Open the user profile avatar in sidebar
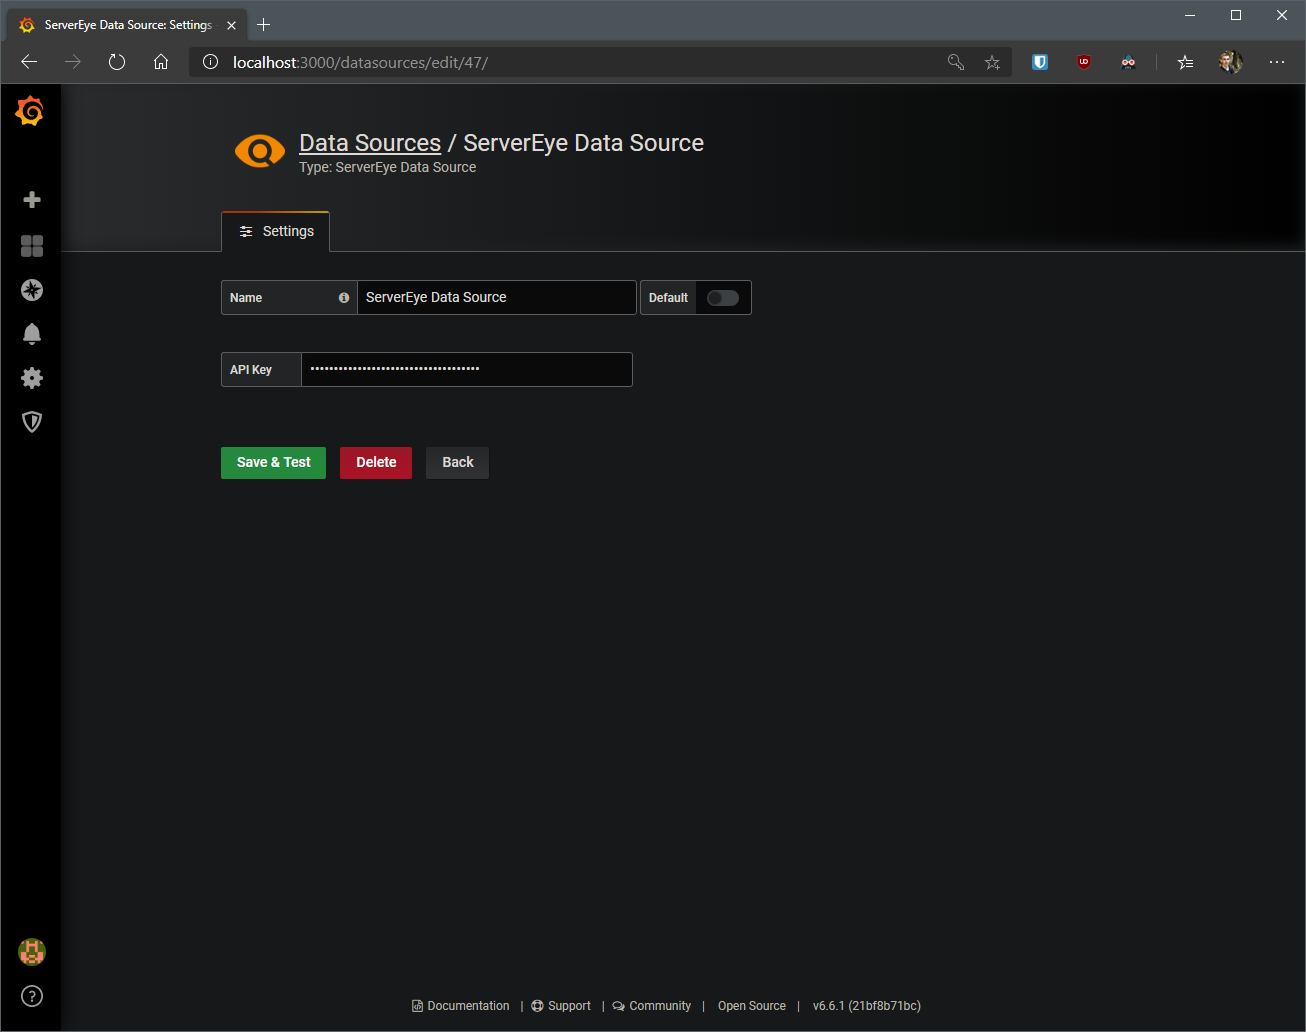The image size is (1306, 1032). click(32, 952)
